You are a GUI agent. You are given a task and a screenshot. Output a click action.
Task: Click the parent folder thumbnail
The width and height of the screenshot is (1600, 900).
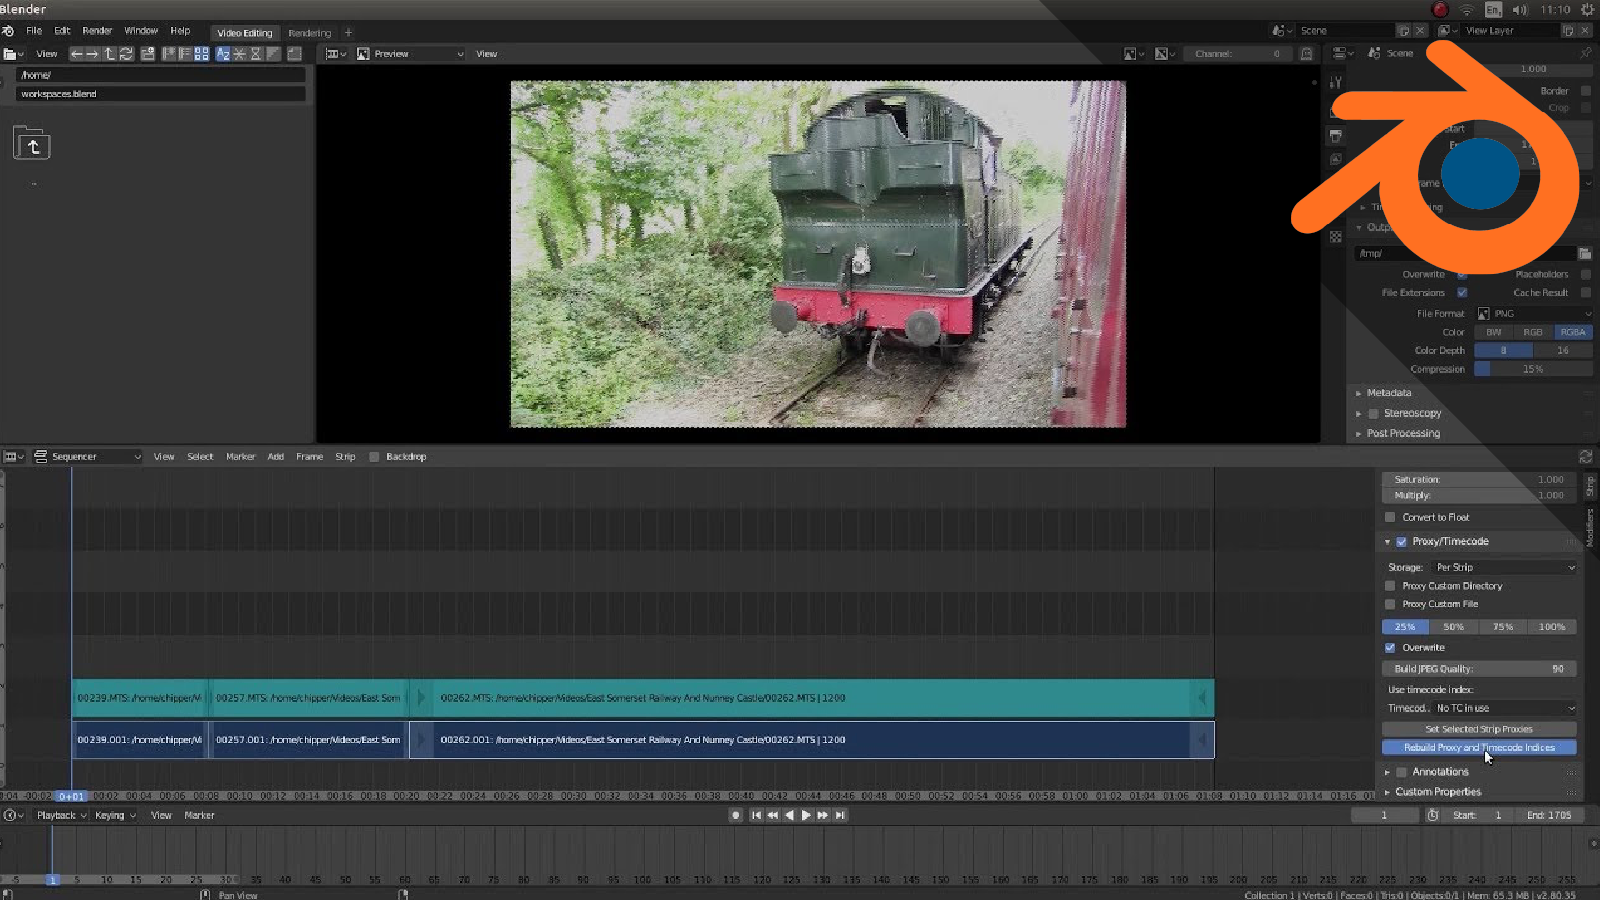coord(32,144)
